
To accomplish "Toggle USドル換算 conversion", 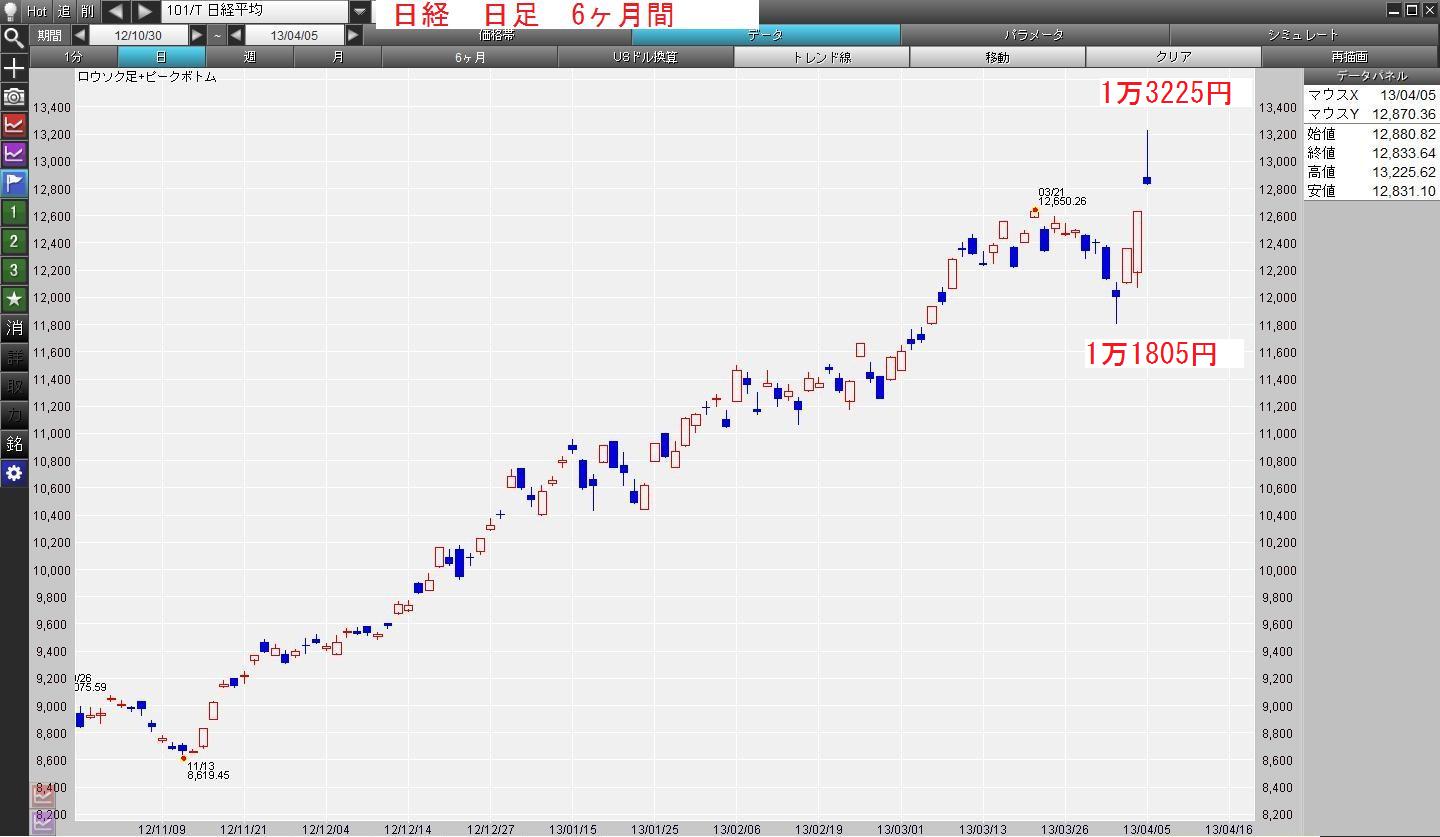I will pos(645,57).
